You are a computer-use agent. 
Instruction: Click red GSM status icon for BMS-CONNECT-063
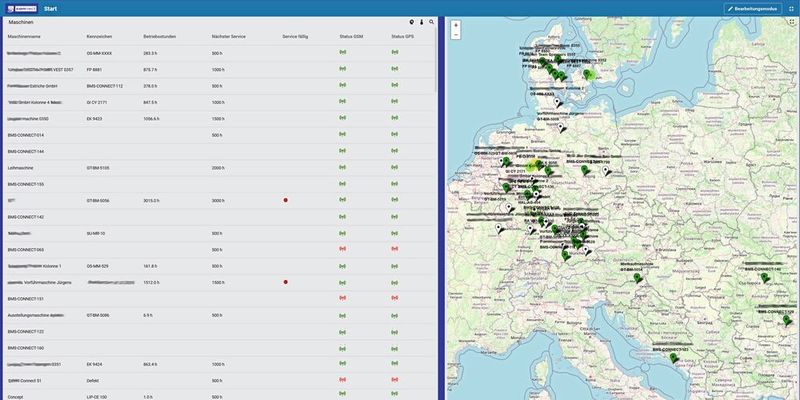click(342, 249)
